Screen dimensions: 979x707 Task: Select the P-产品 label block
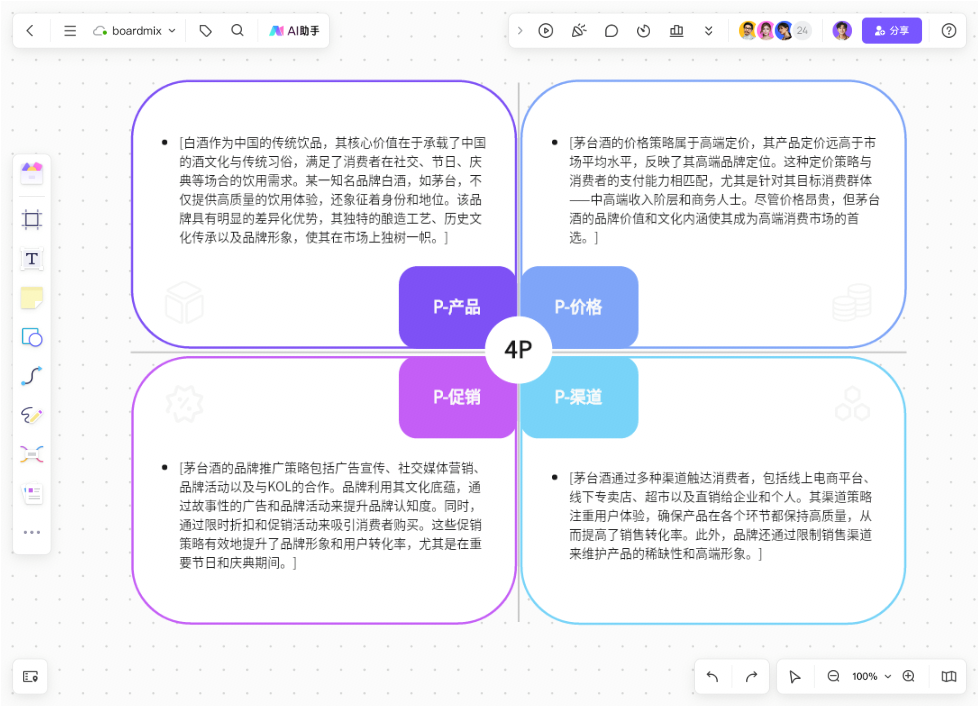click(x=458, y=307)
